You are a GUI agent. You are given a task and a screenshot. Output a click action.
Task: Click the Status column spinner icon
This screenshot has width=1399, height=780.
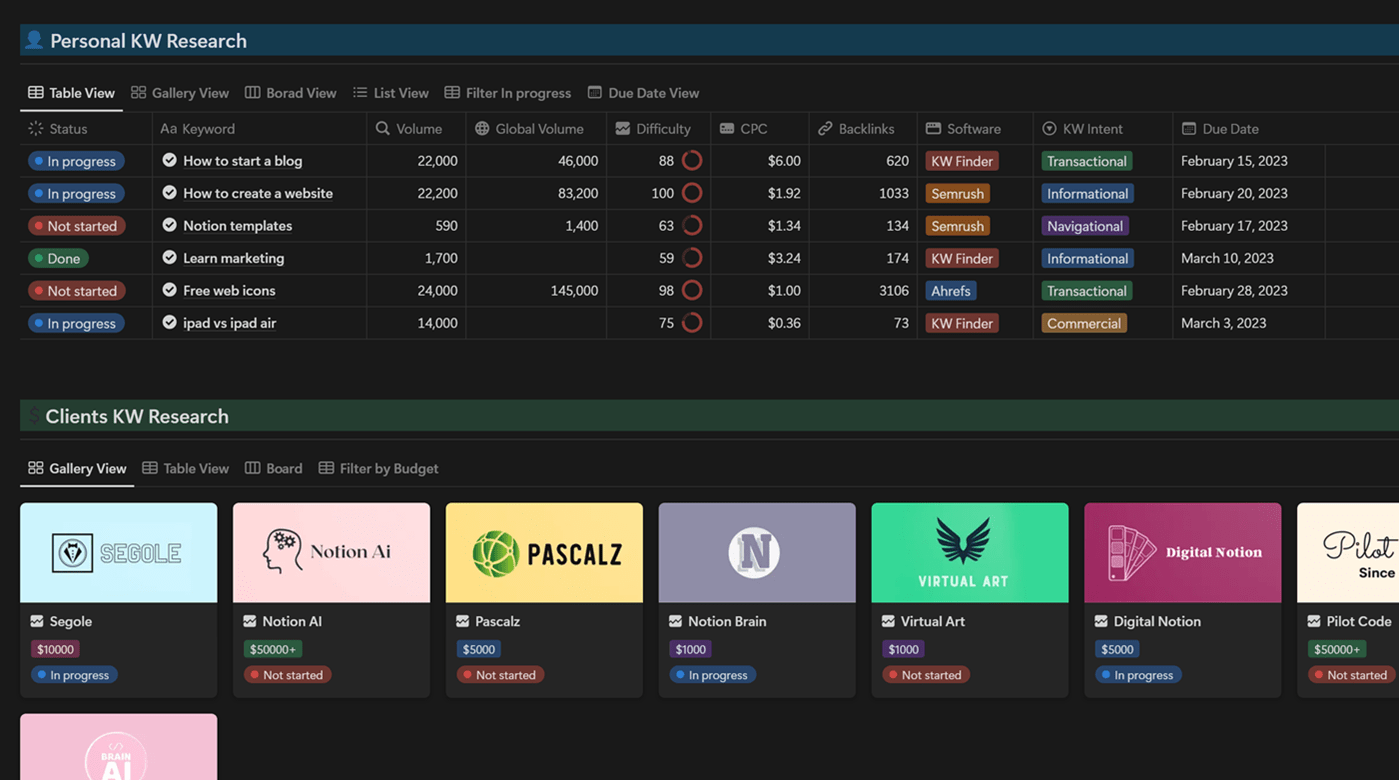[x=36, y=129]
